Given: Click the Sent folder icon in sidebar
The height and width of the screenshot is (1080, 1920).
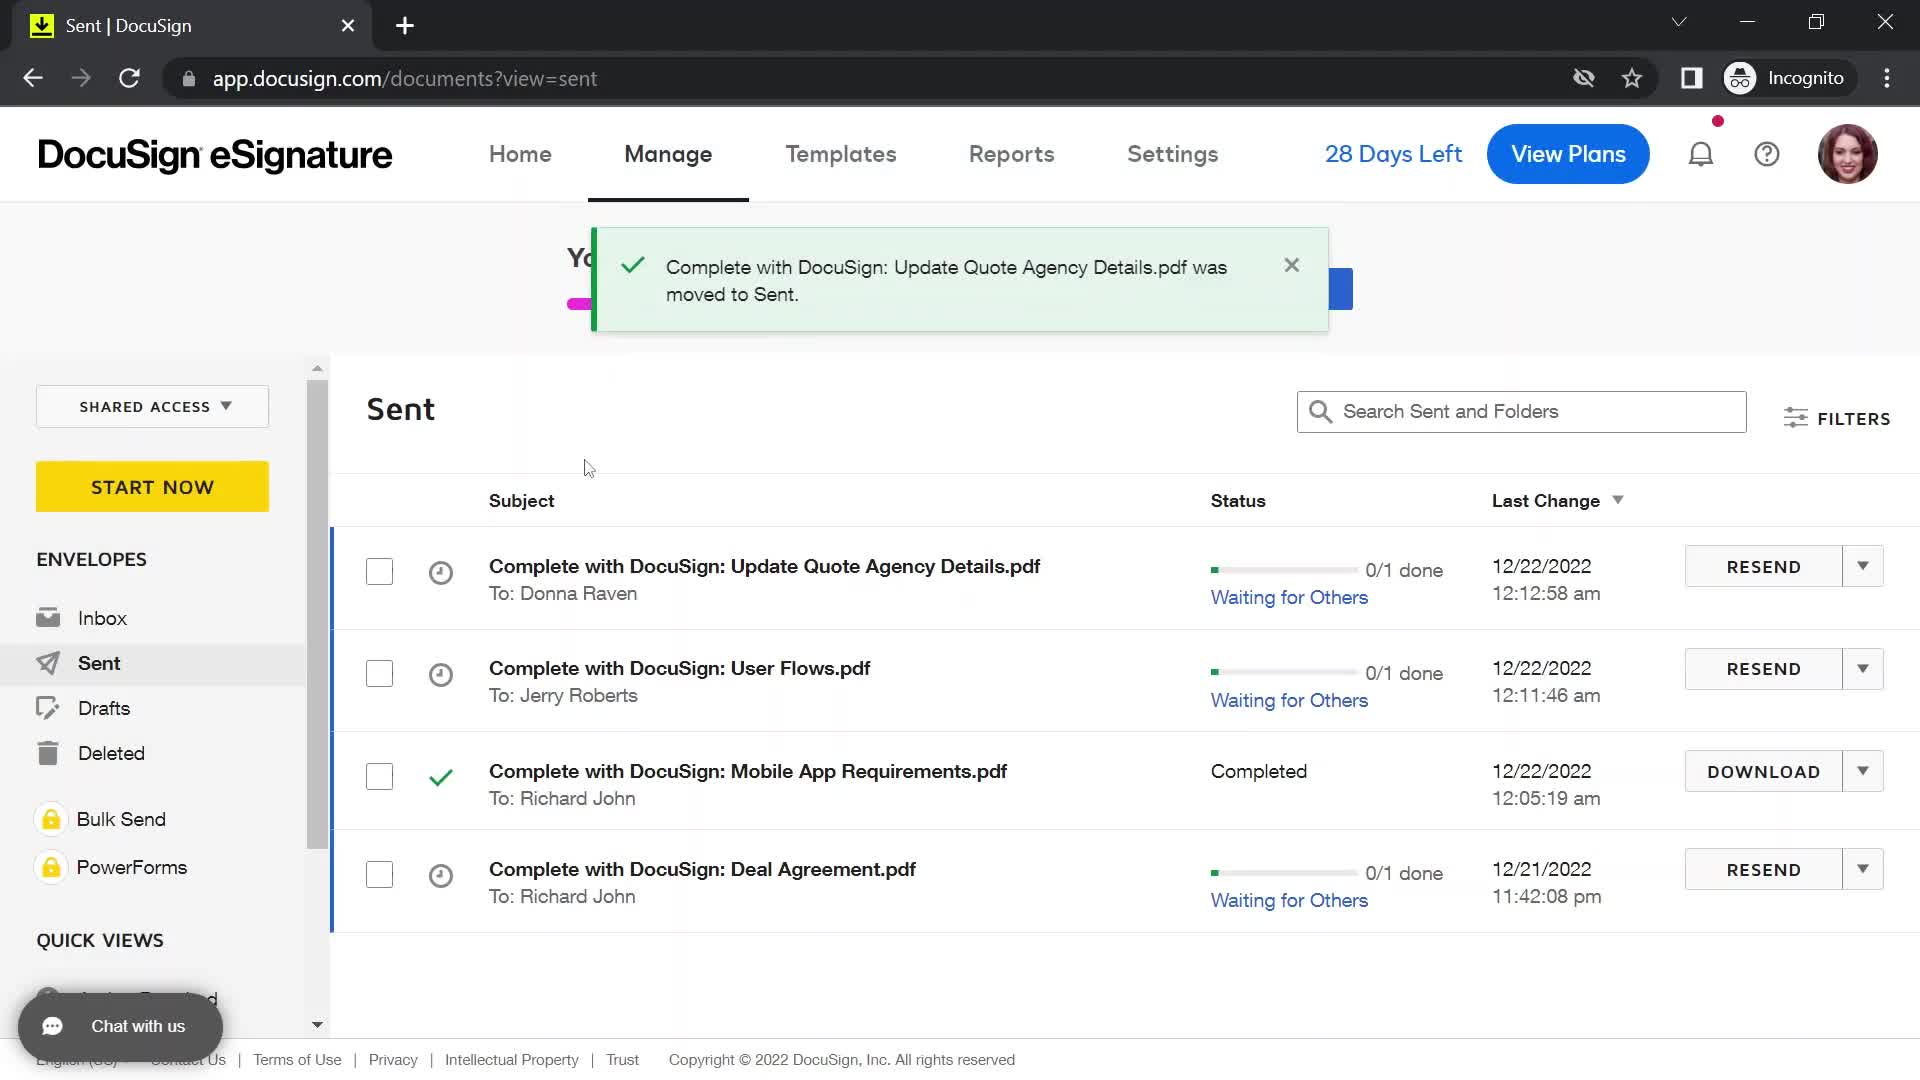Looking at the screenshot, I should pos(46,662).
